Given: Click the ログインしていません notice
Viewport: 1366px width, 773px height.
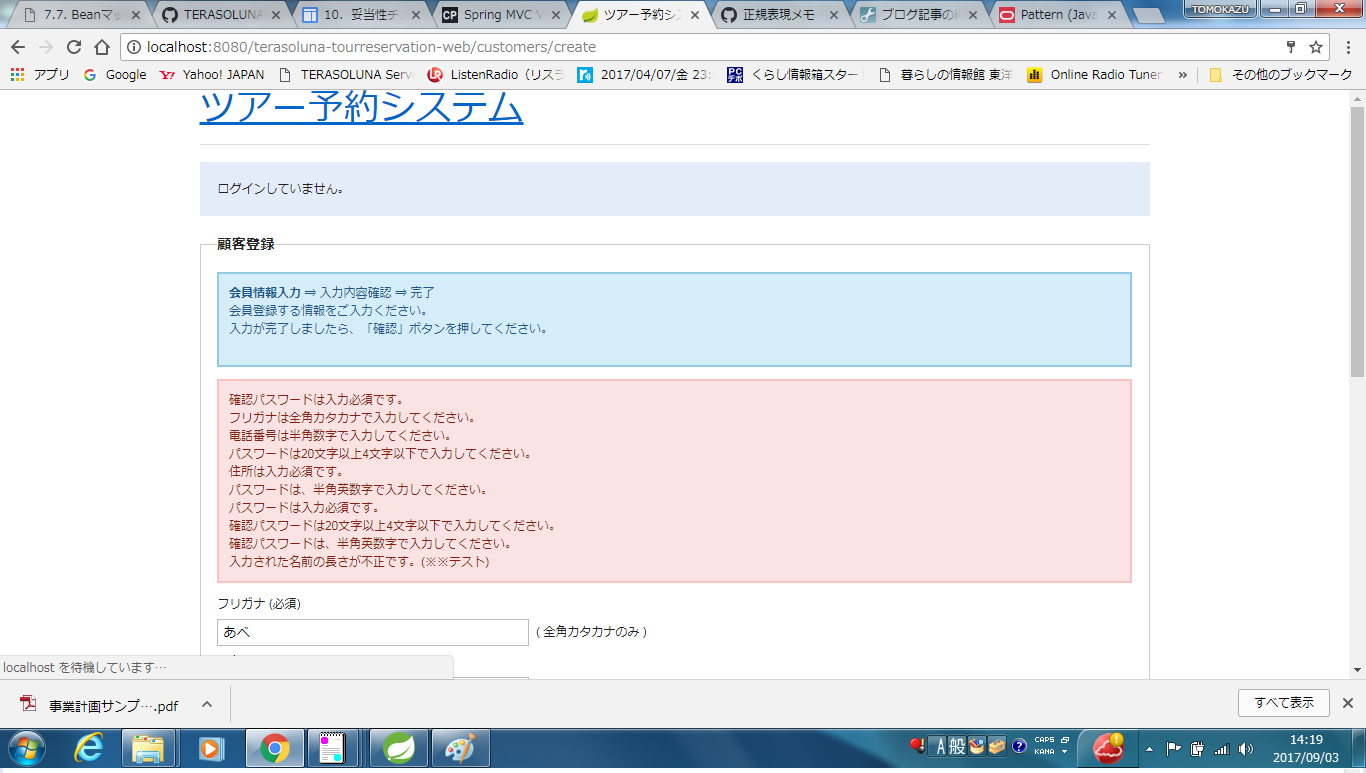Looking at the screenshot, I should [x=281, y=189].
